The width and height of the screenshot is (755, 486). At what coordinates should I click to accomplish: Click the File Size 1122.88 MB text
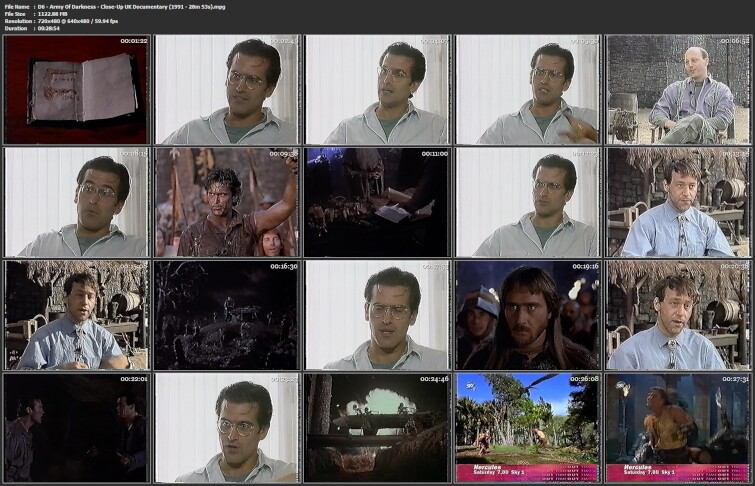(36, 14)
